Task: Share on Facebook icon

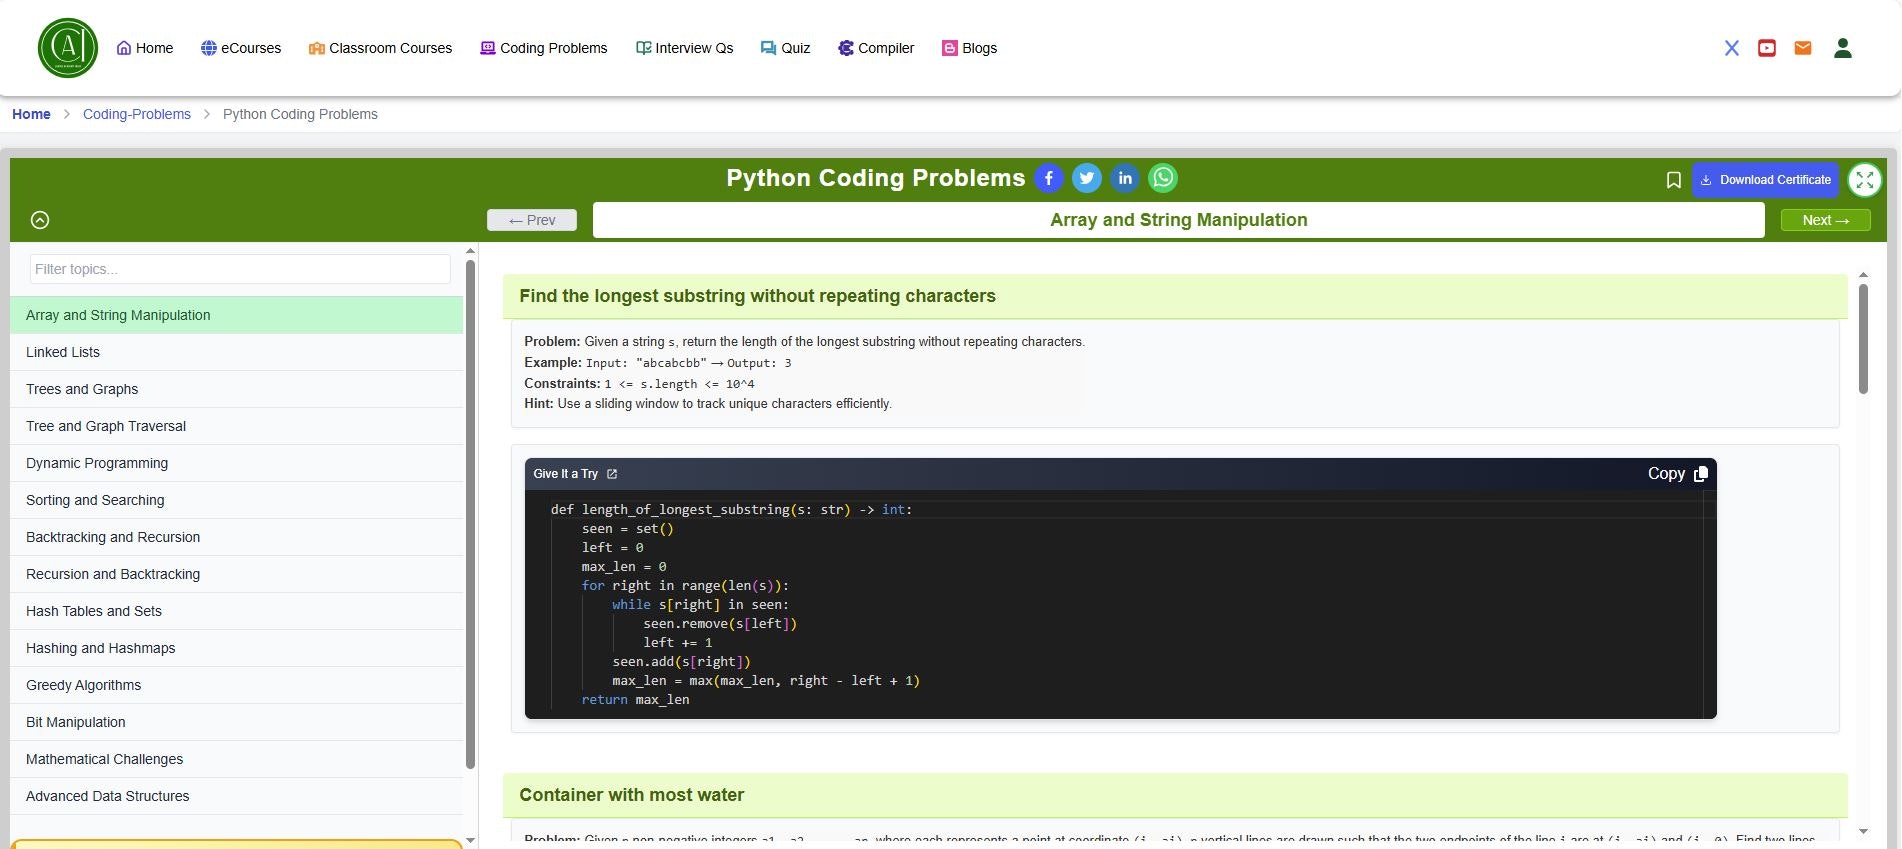Action: pyautogui.click(x=1048, y=178)
